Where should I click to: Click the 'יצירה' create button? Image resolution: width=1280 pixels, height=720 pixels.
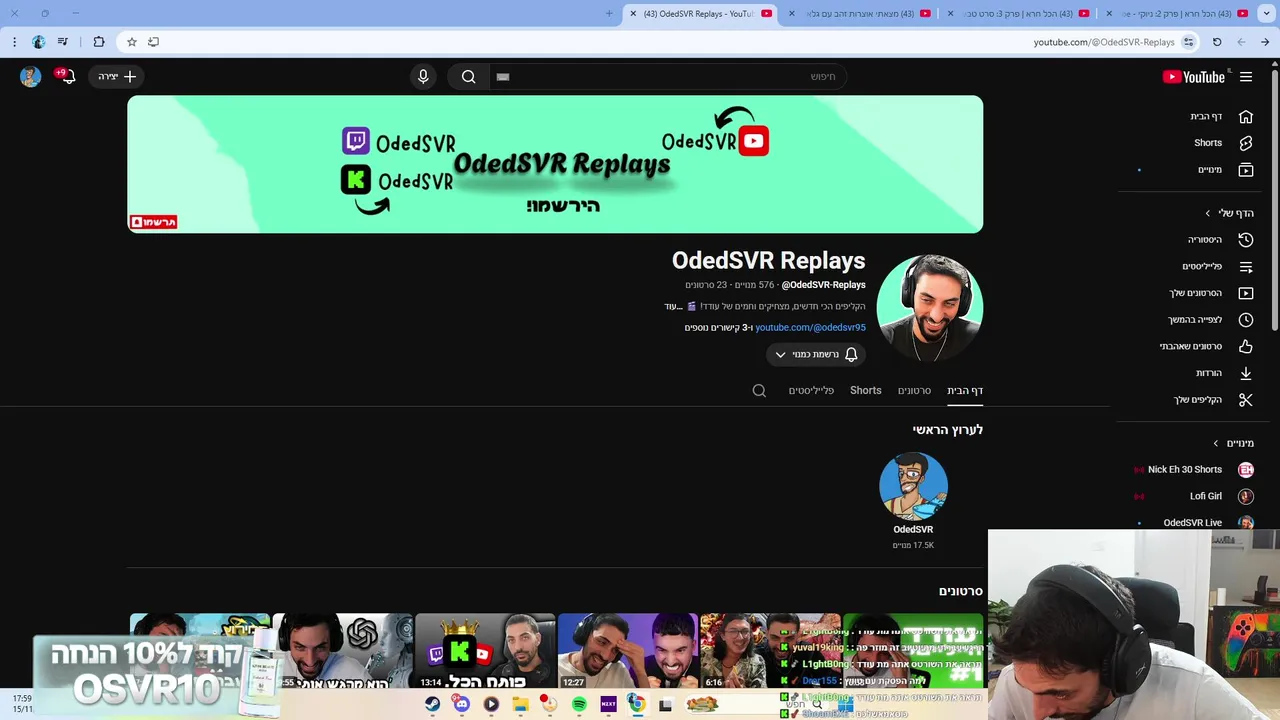tap(117, 77)
